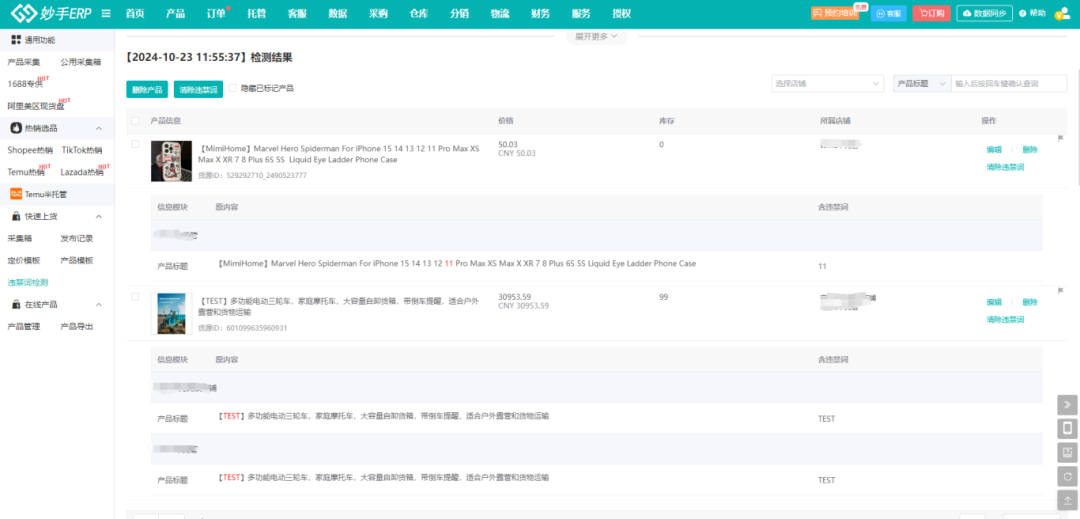
Task: Open the 财务 top menu
Action: pos(541,14)
